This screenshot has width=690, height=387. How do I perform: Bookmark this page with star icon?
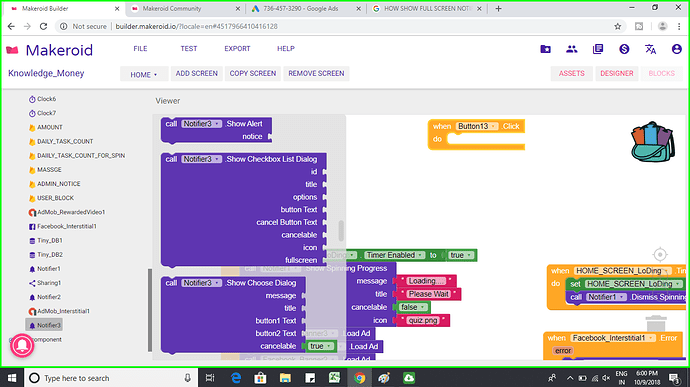617,26
